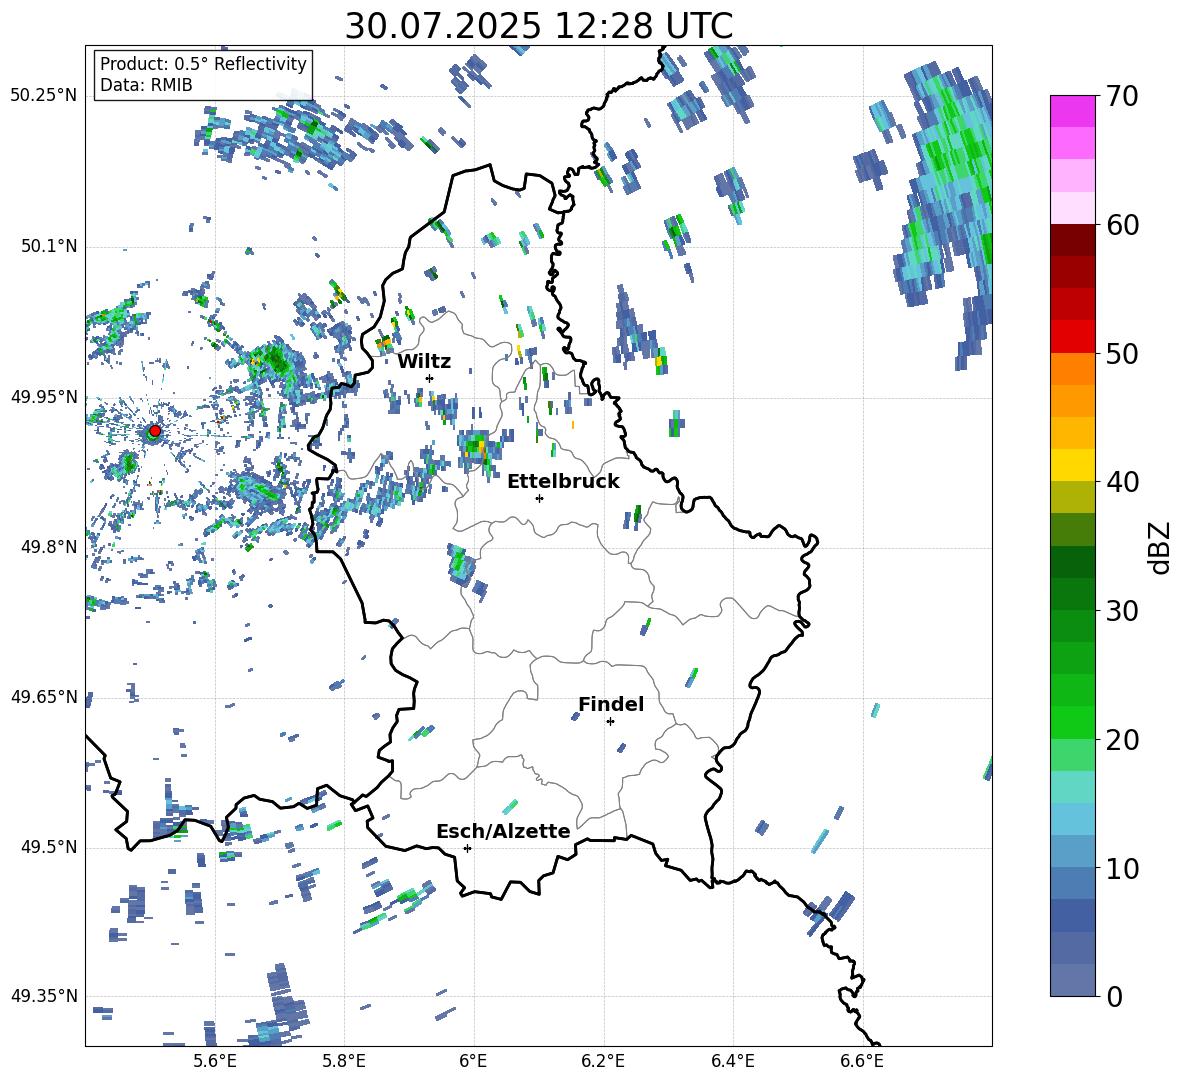Click the 49.35°N latitude tick label
Viewport: 1184px width, 1081px height.
point(43,996)
